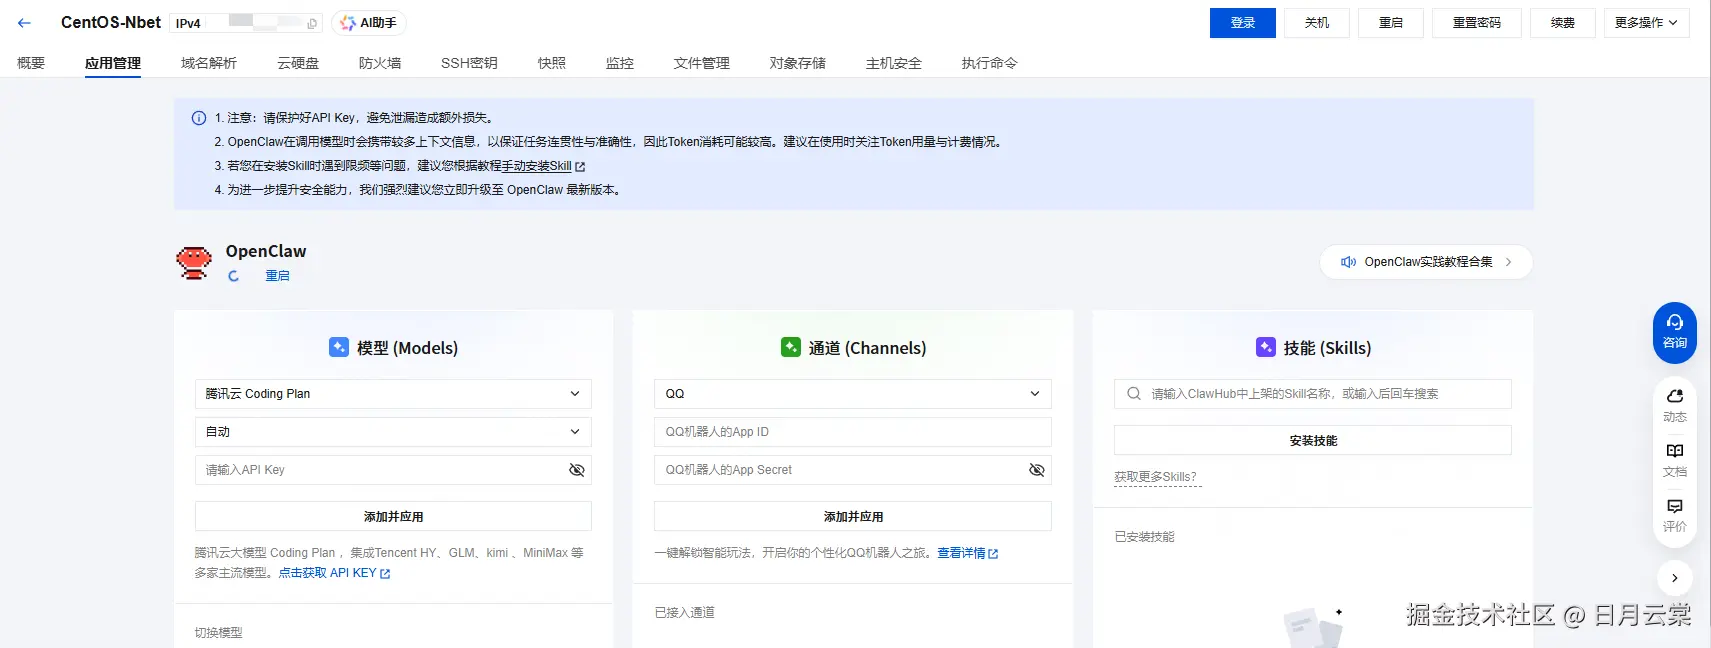Open the AI助手 assistant

(x=368, y=23)
